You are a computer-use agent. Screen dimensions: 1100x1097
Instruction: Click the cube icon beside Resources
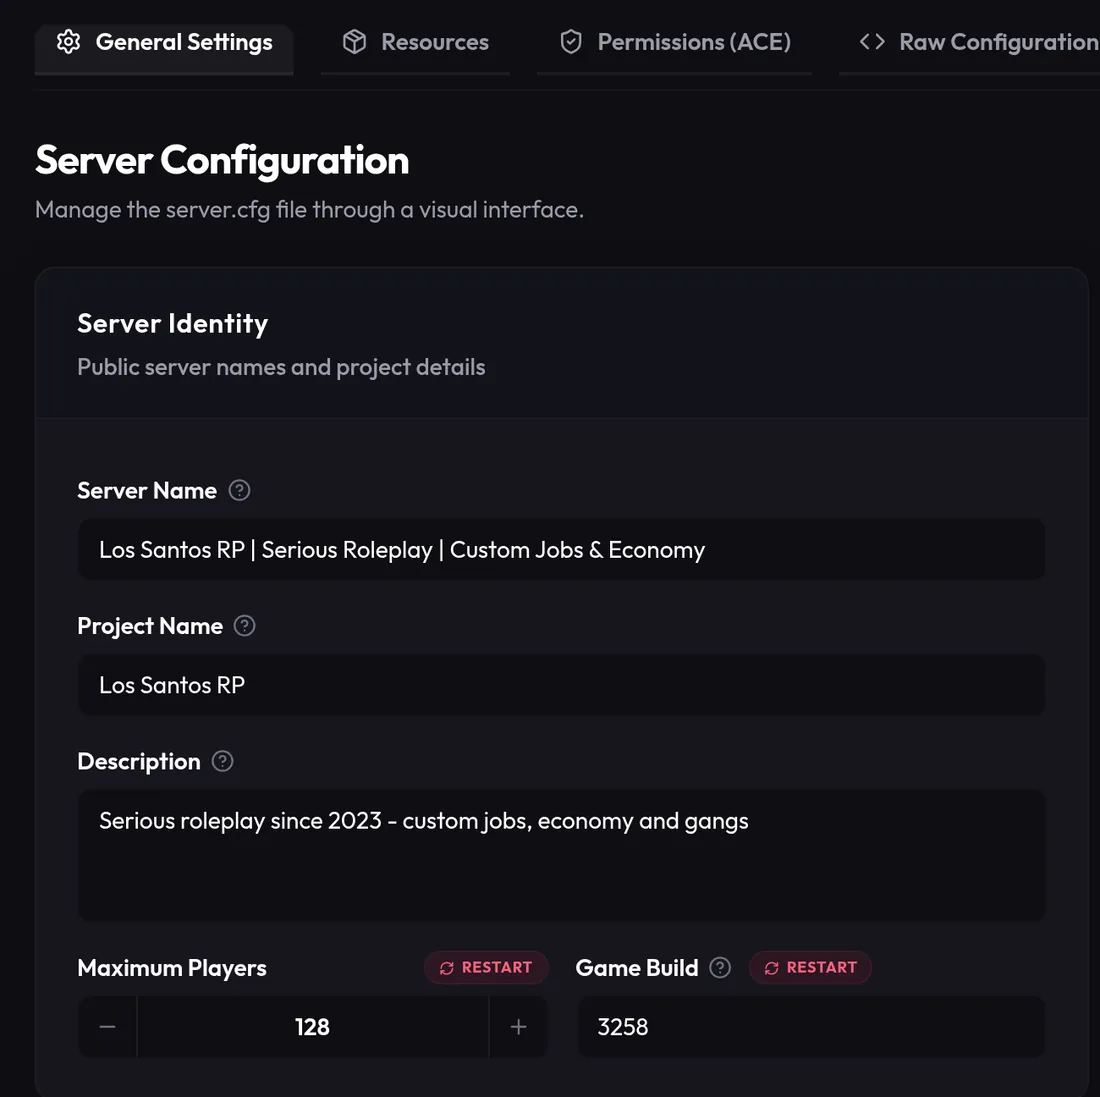pyautogui.click(x=354, y=42)
